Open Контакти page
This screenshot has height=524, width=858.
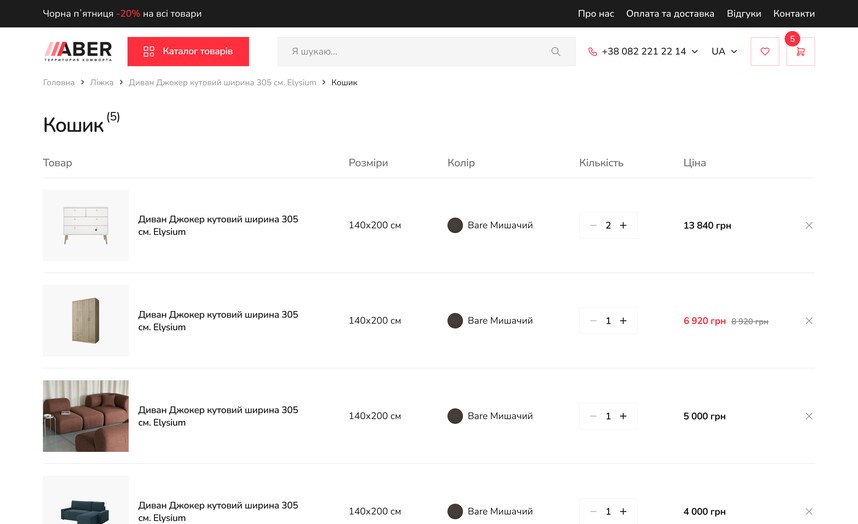(794, 14)
